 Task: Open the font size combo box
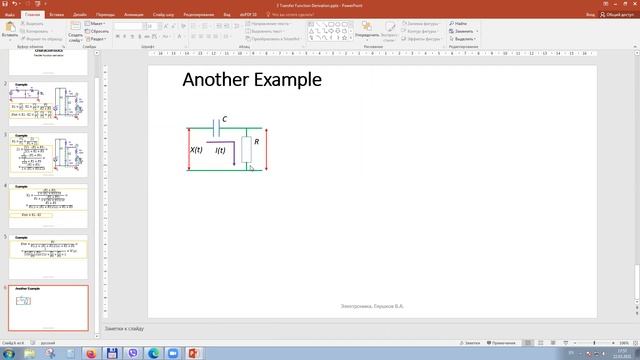click(153, 26)
